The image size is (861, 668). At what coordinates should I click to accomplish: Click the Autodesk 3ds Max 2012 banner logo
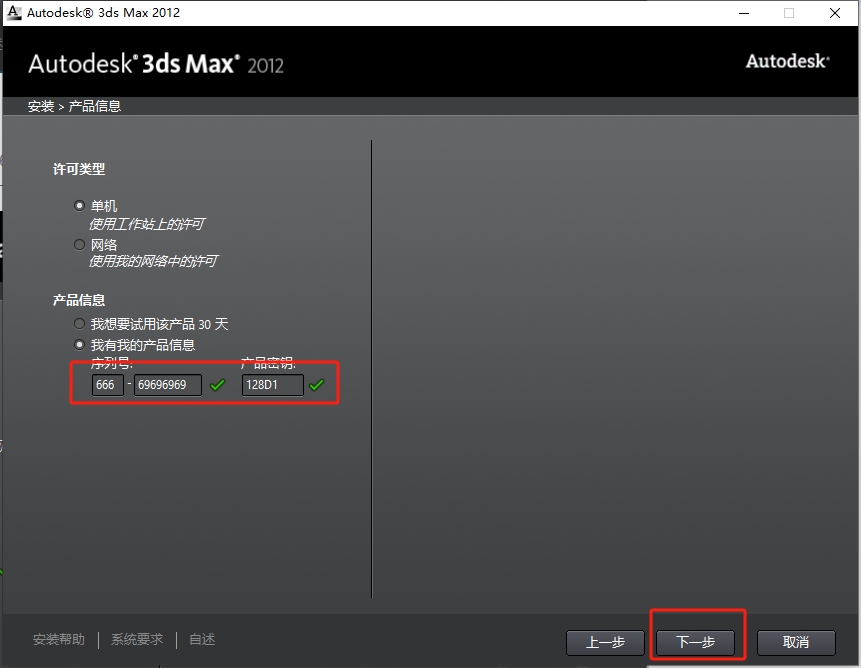point(155,61)
